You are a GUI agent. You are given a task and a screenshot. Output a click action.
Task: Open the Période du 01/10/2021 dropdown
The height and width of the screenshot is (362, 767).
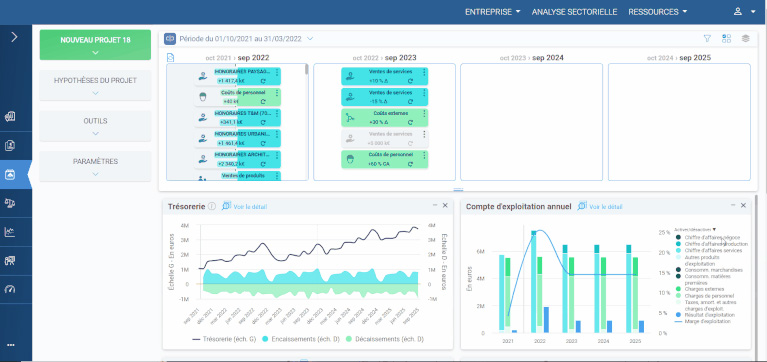[246, 38]
